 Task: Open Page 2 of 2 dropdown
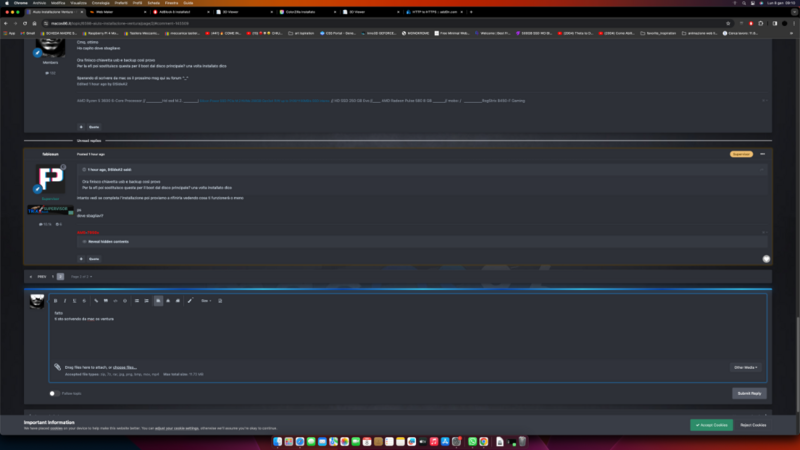[81, 277]
